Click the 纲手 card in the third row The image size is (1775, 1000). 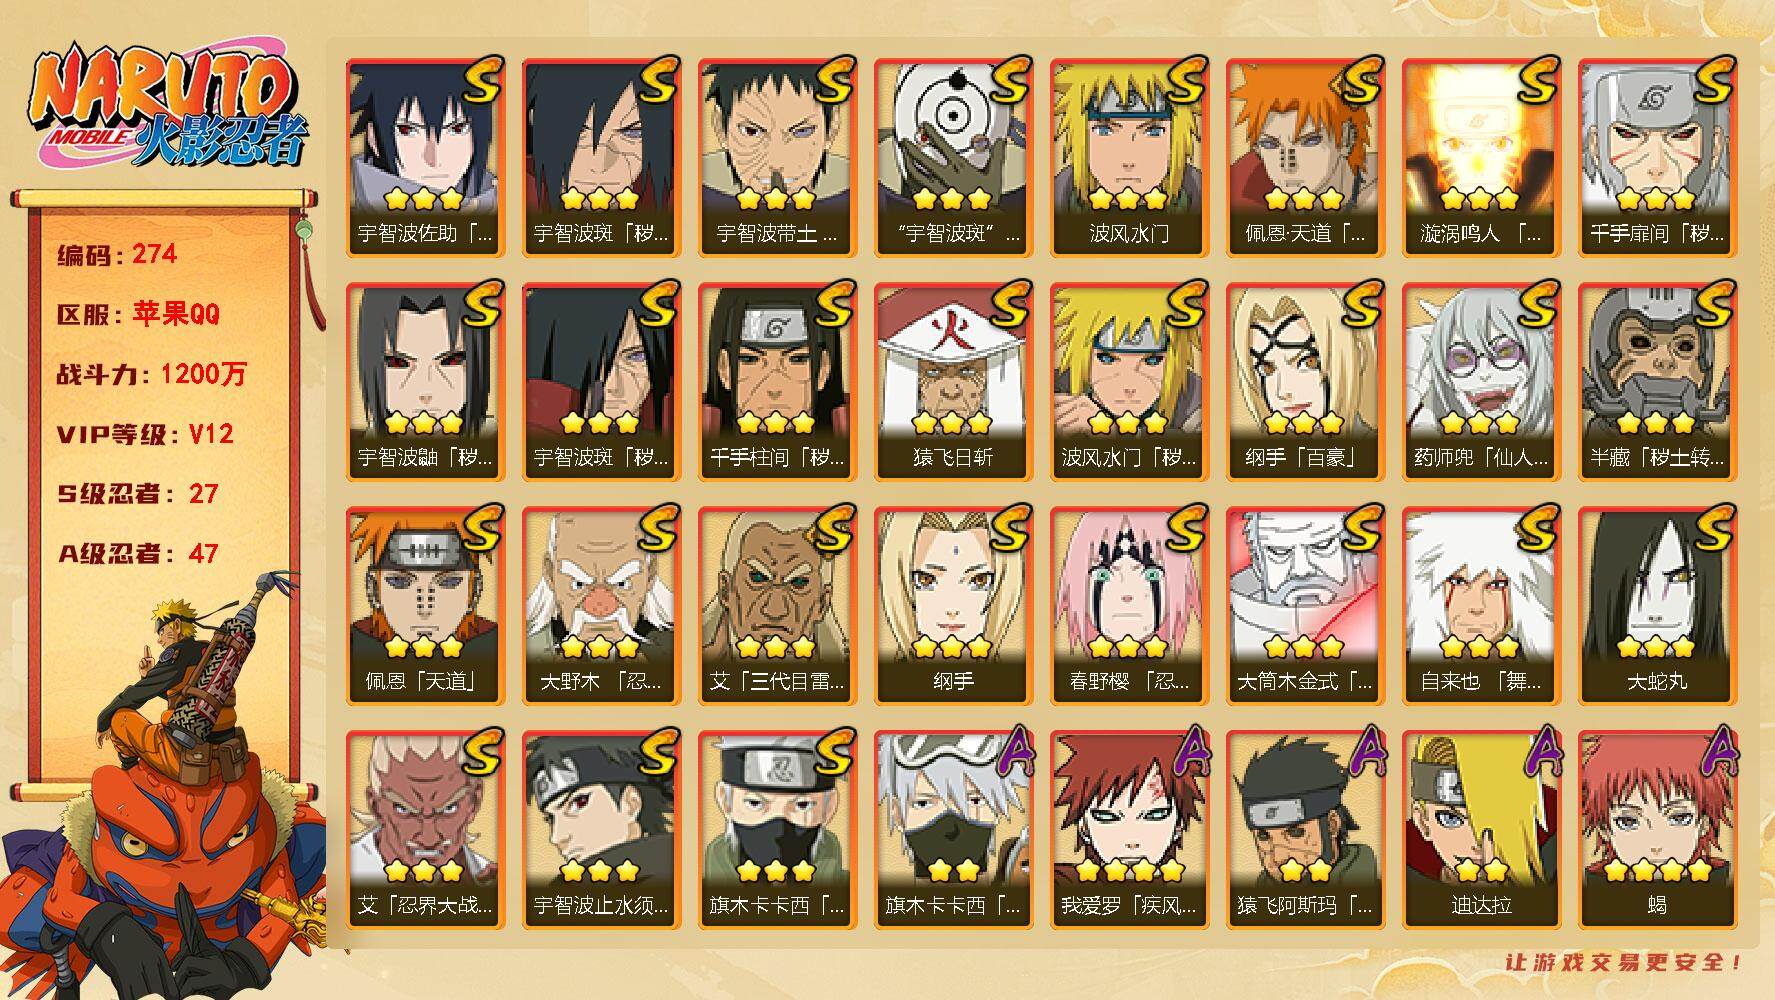click(x=953, y=605)
